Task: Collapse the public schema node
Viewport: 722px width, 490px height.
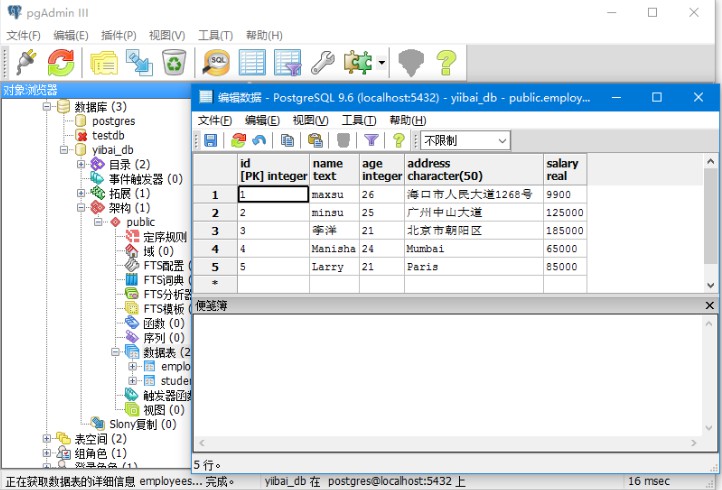Action: [98, 222]
